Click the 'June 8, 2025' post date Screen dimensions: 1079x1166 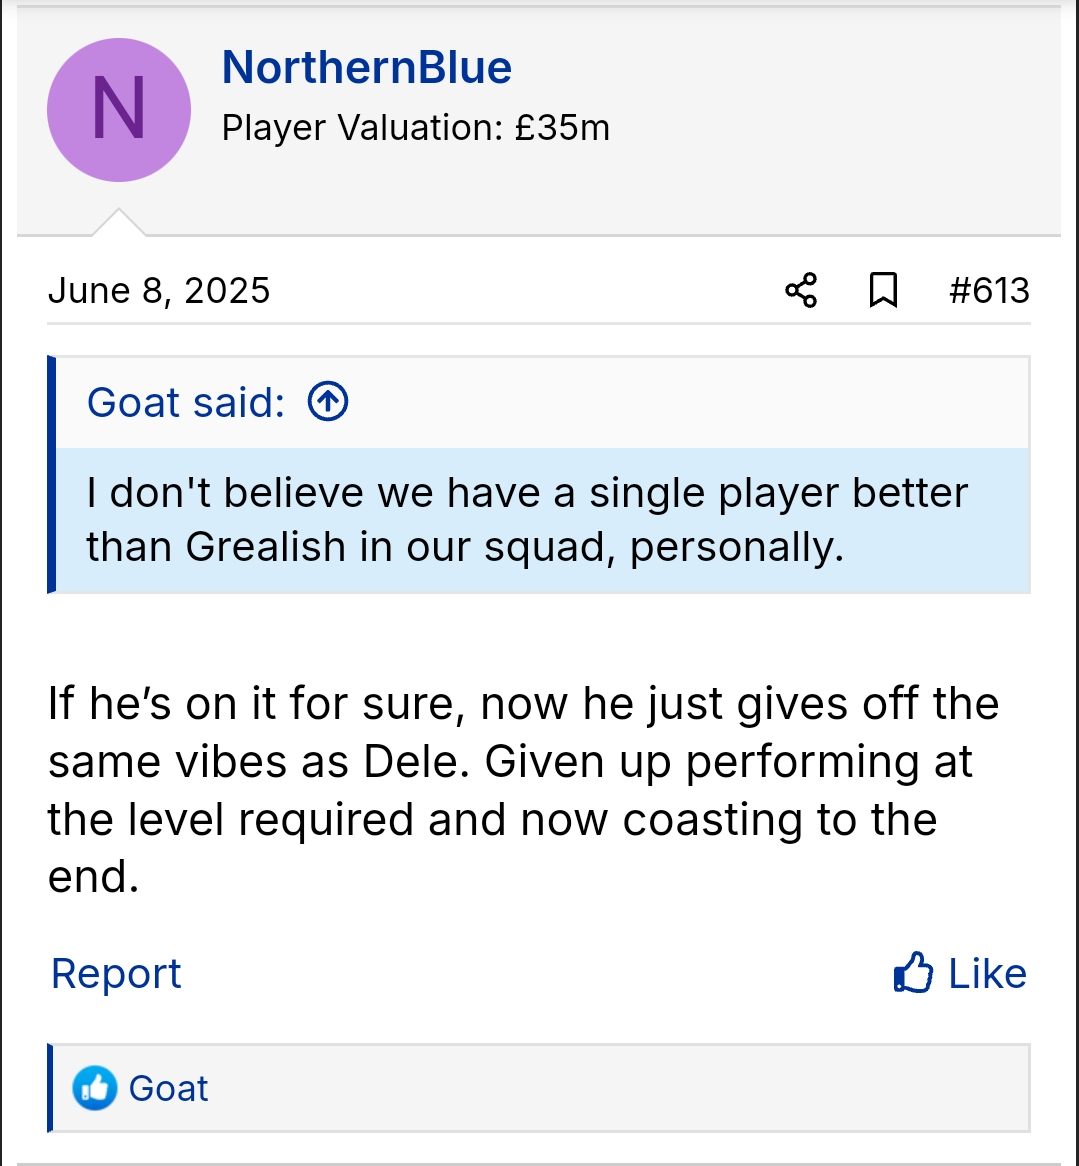coord(159,291)
